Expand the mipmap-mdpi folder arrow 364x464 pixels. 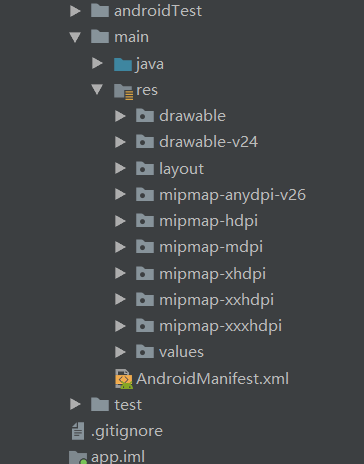pyautogui.click(x=120, y=247)
